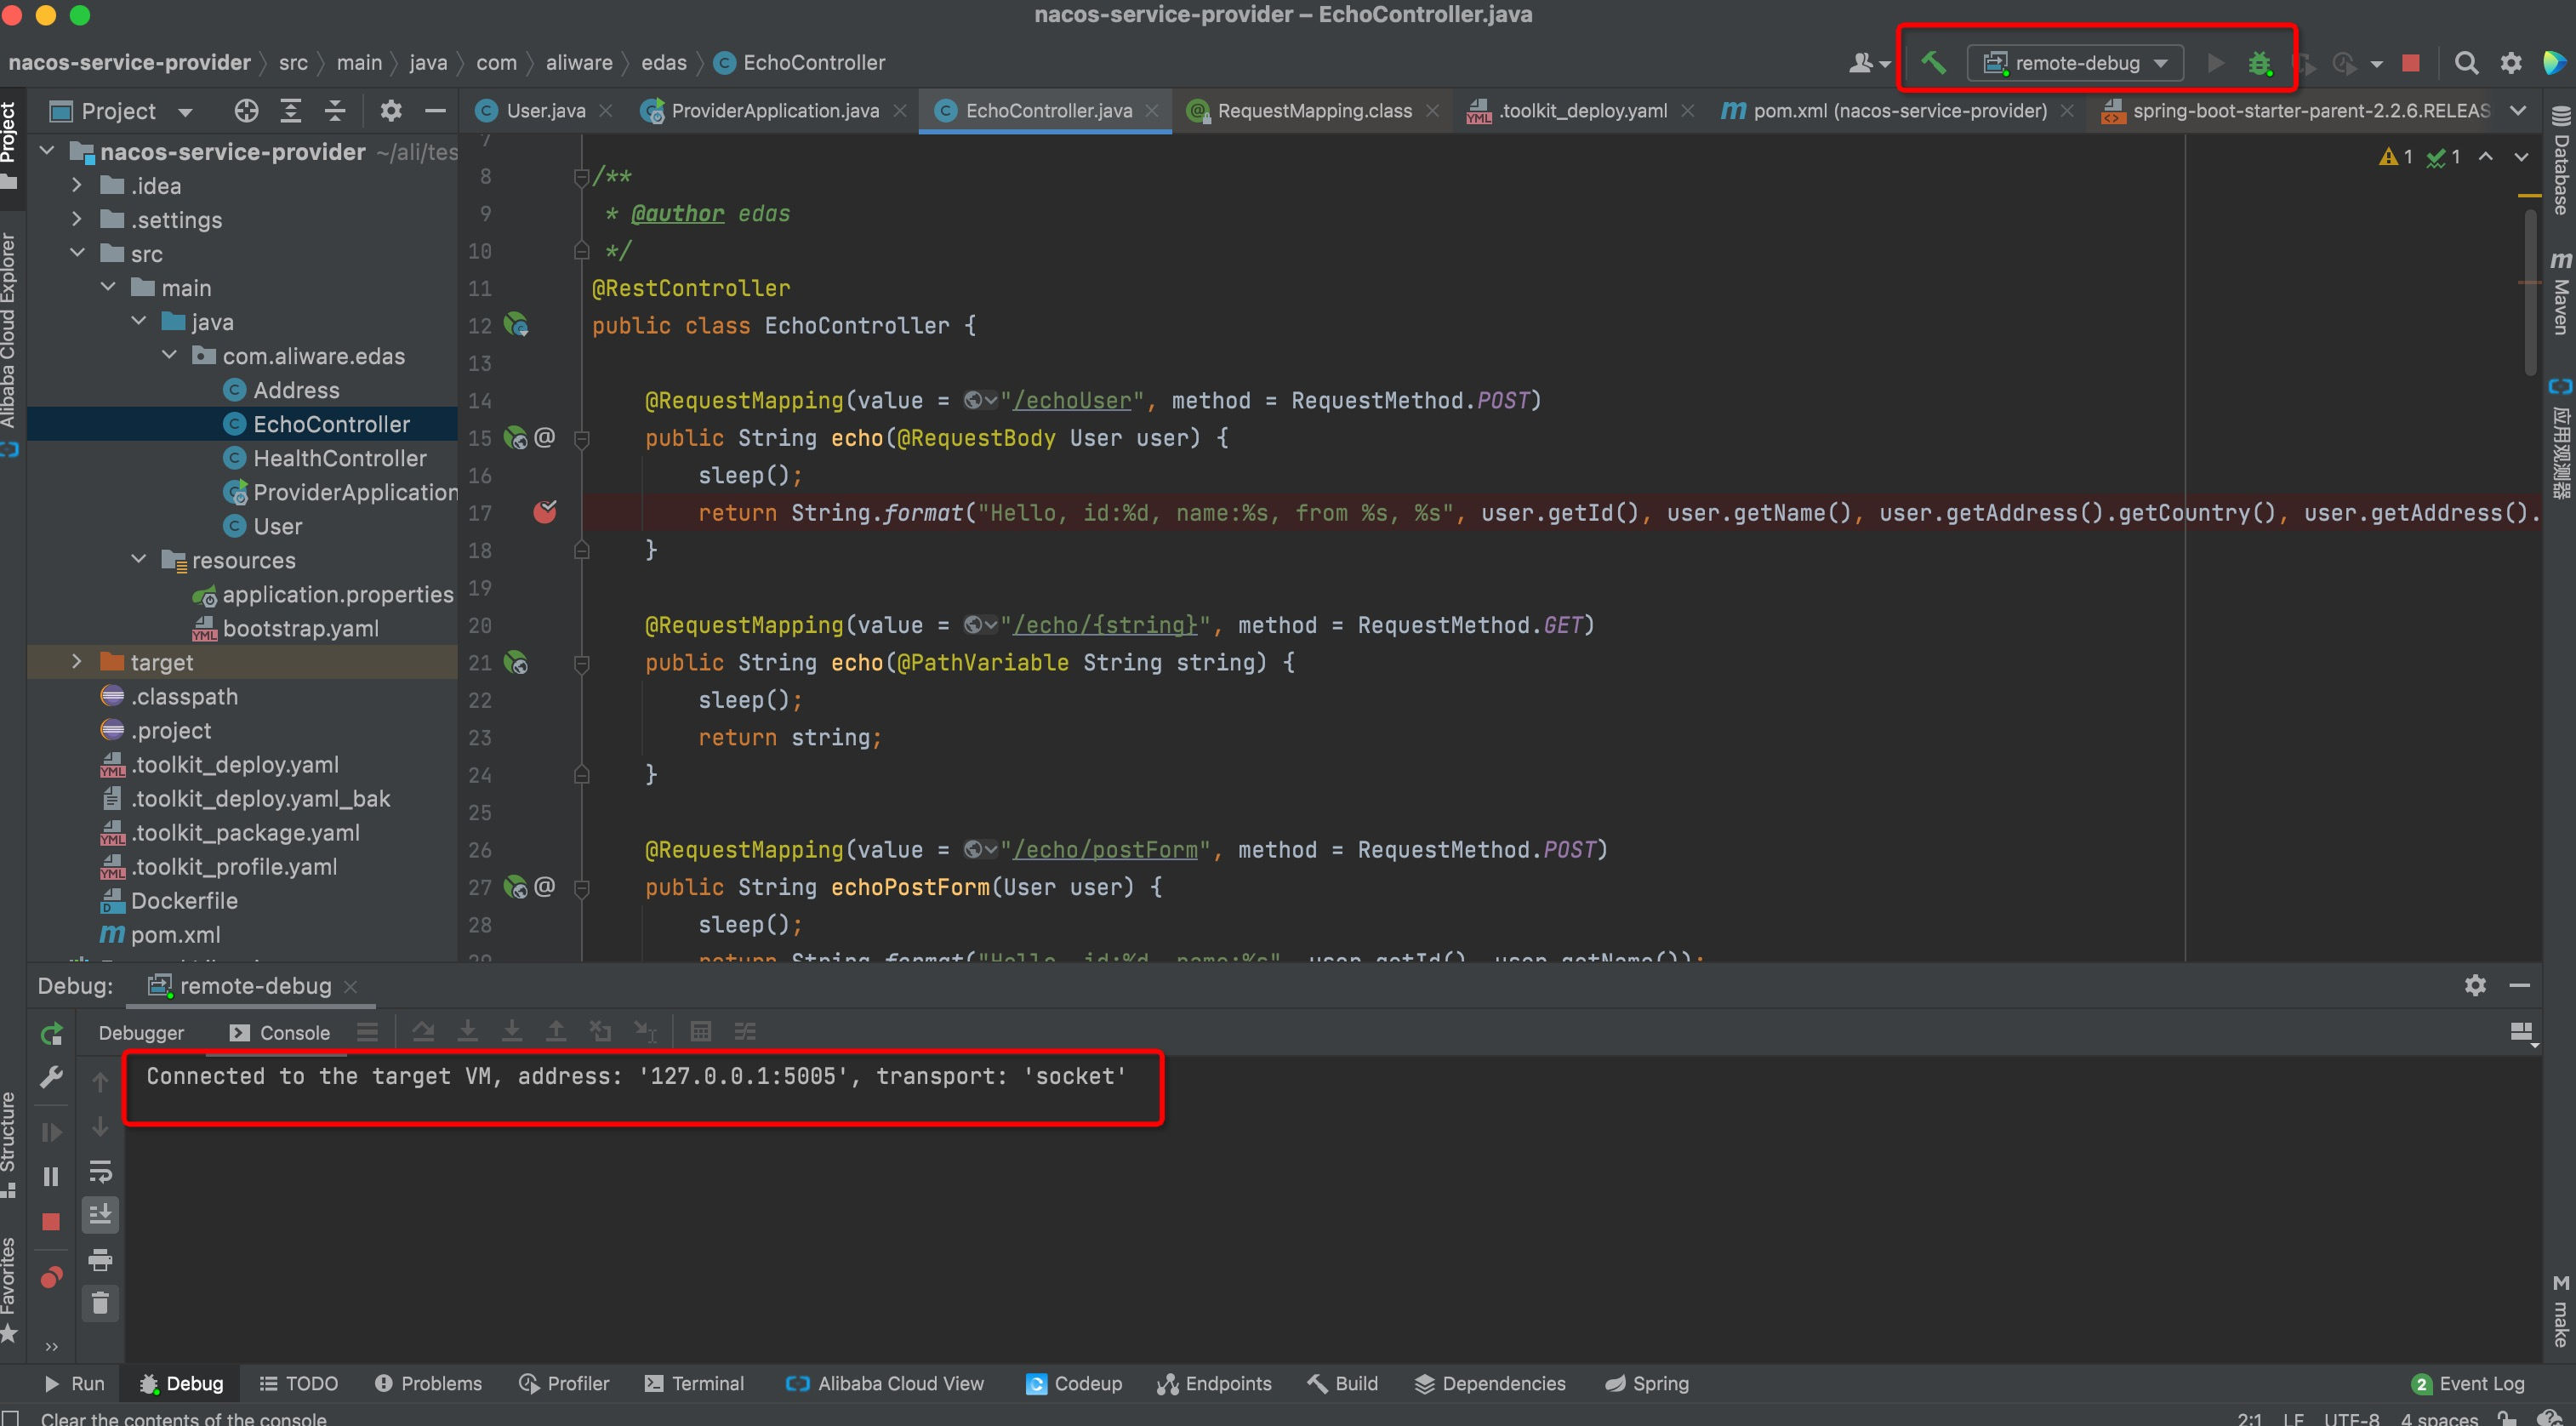Click the Build Project hammer icon

point(1933,63)
